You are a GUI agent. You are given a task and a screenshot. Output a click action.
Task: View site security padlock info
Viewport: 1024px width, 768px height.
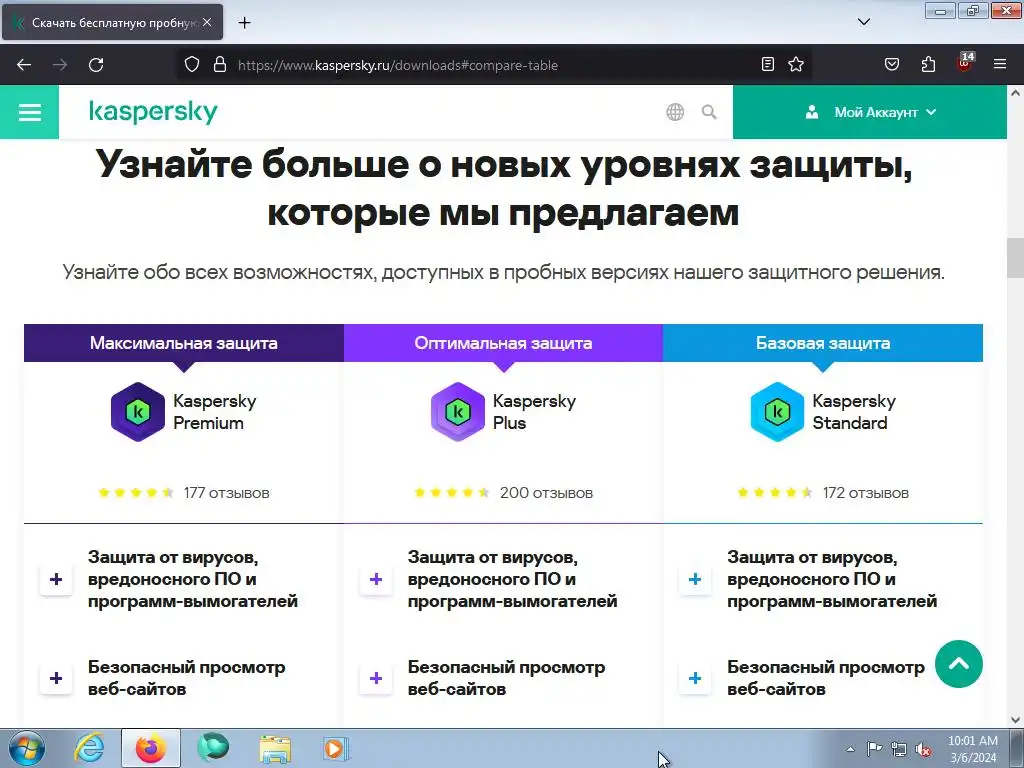(x=220, y=65)
